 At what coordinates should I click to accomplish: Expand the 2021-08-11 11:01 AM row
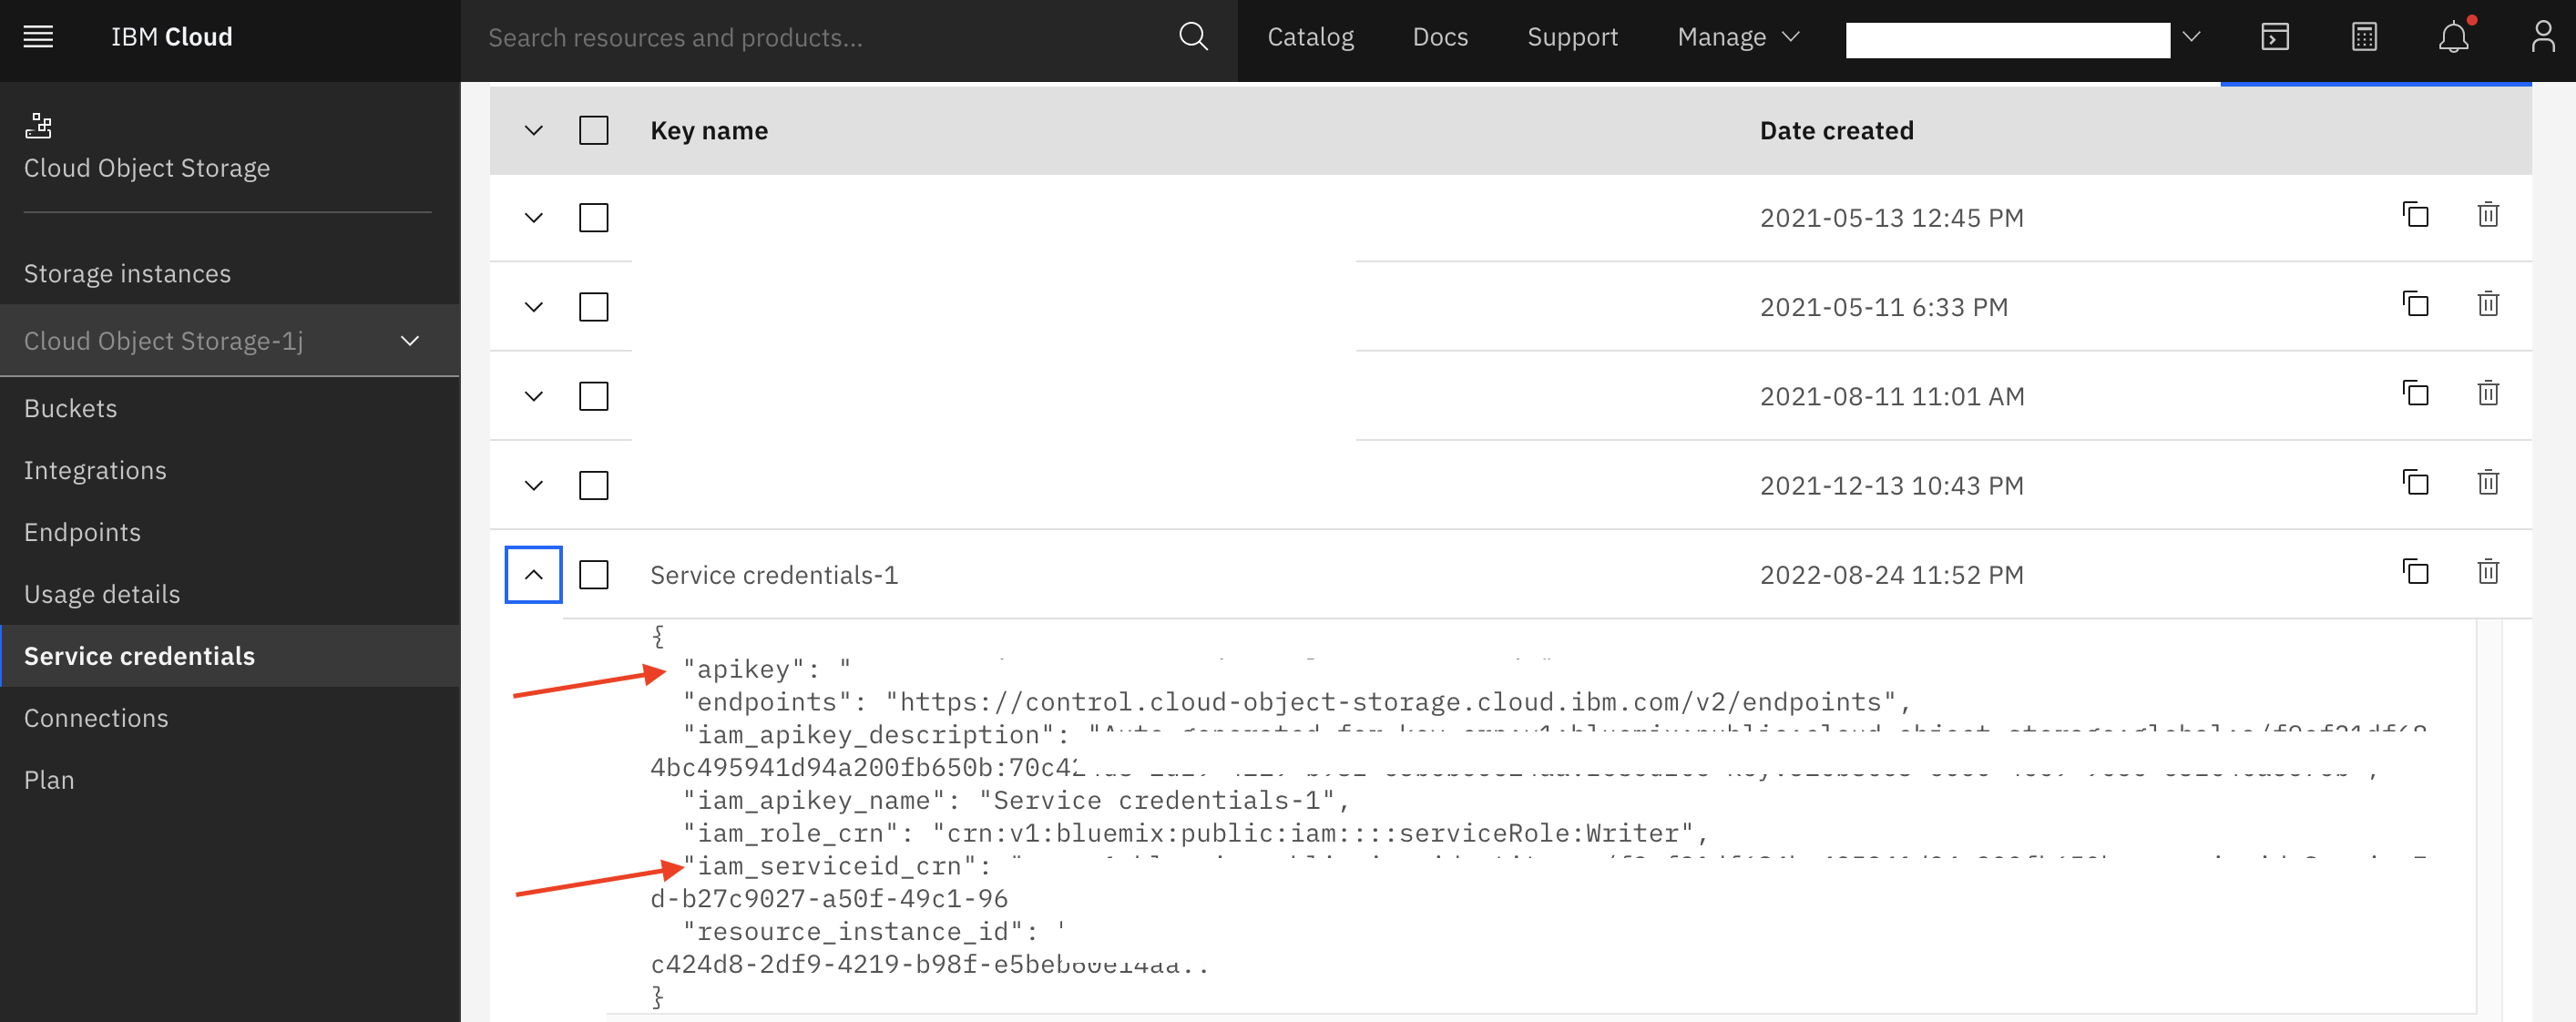tap(534, 396)
